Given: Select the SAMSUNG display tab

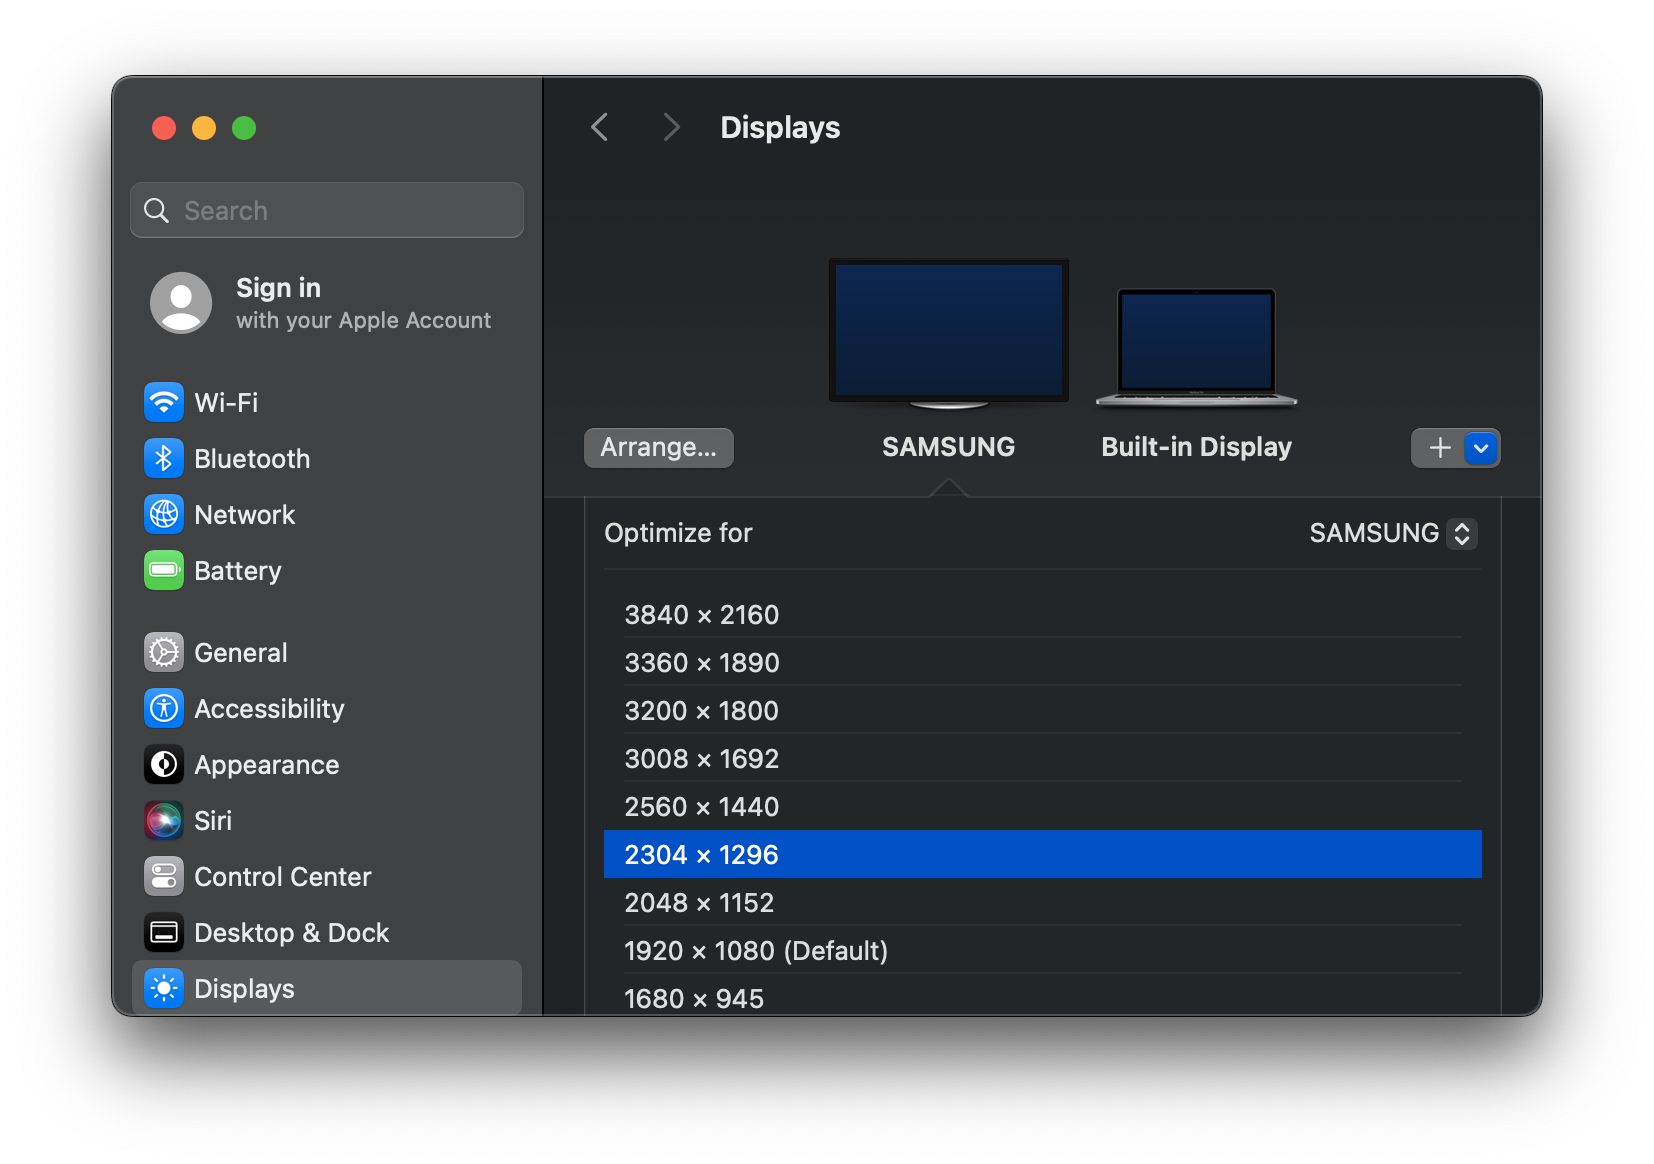Looking at the screenshot, I should tap(948, 447).
